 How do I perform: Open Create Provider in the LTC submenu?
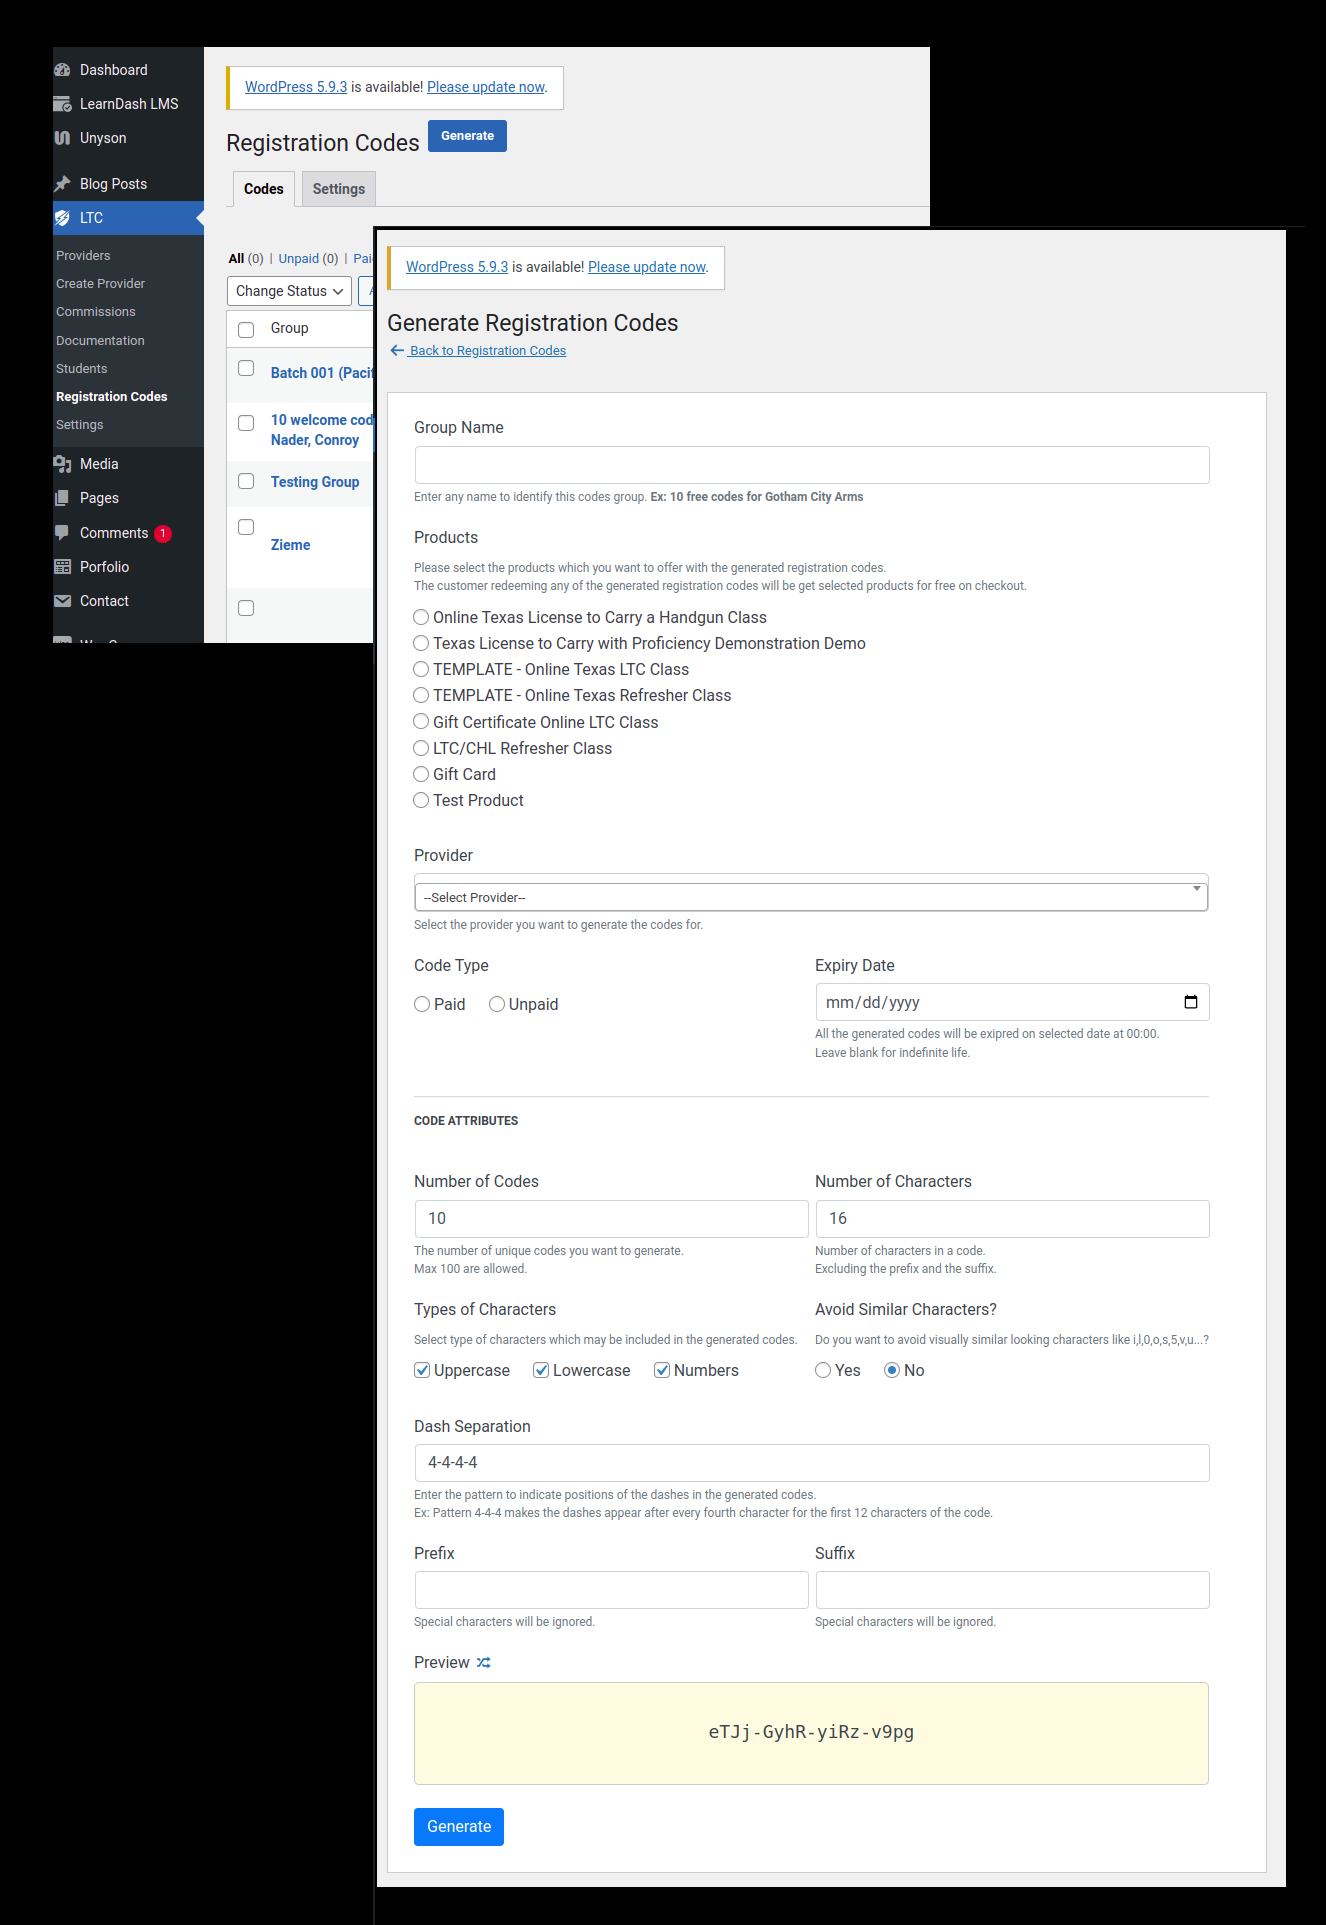[x=100, y=284]
